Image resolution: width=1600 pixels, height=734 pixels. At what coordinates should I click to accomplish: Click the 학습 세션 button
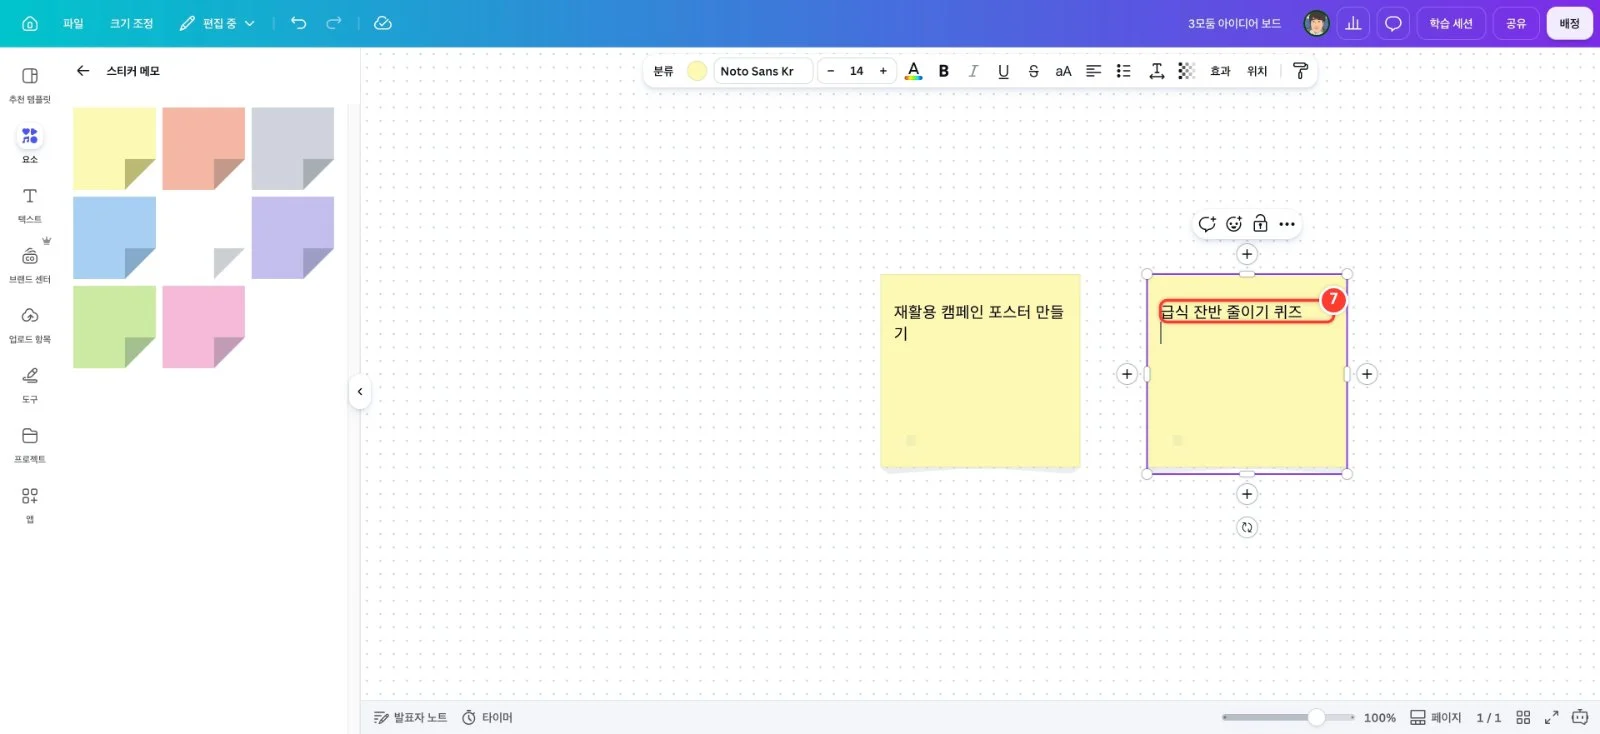click(1451, 23)
